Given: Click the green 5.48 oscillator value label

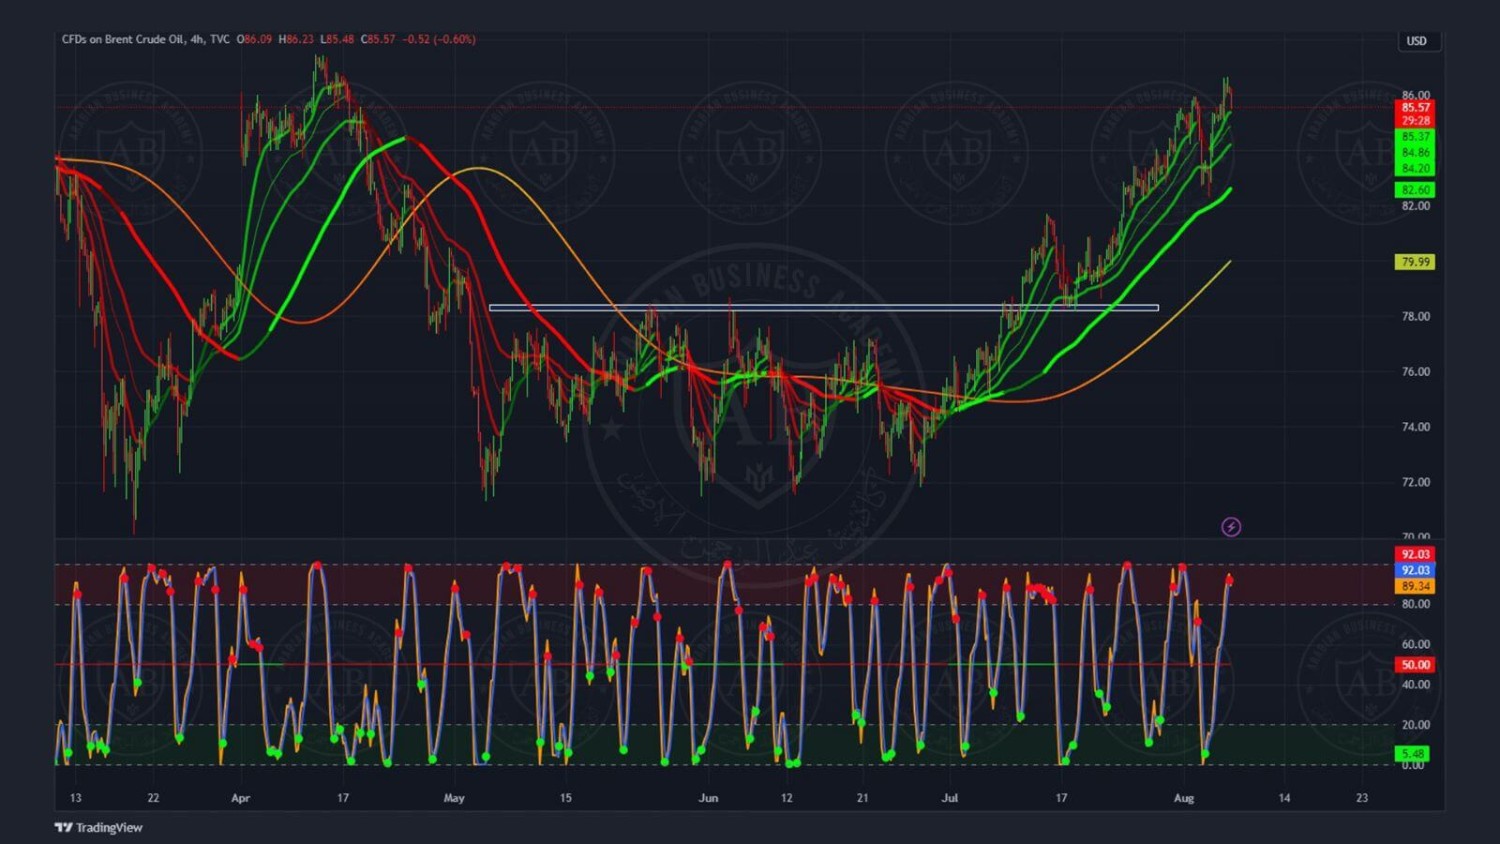Looking at the screenshot, I should click(1413, 754).
